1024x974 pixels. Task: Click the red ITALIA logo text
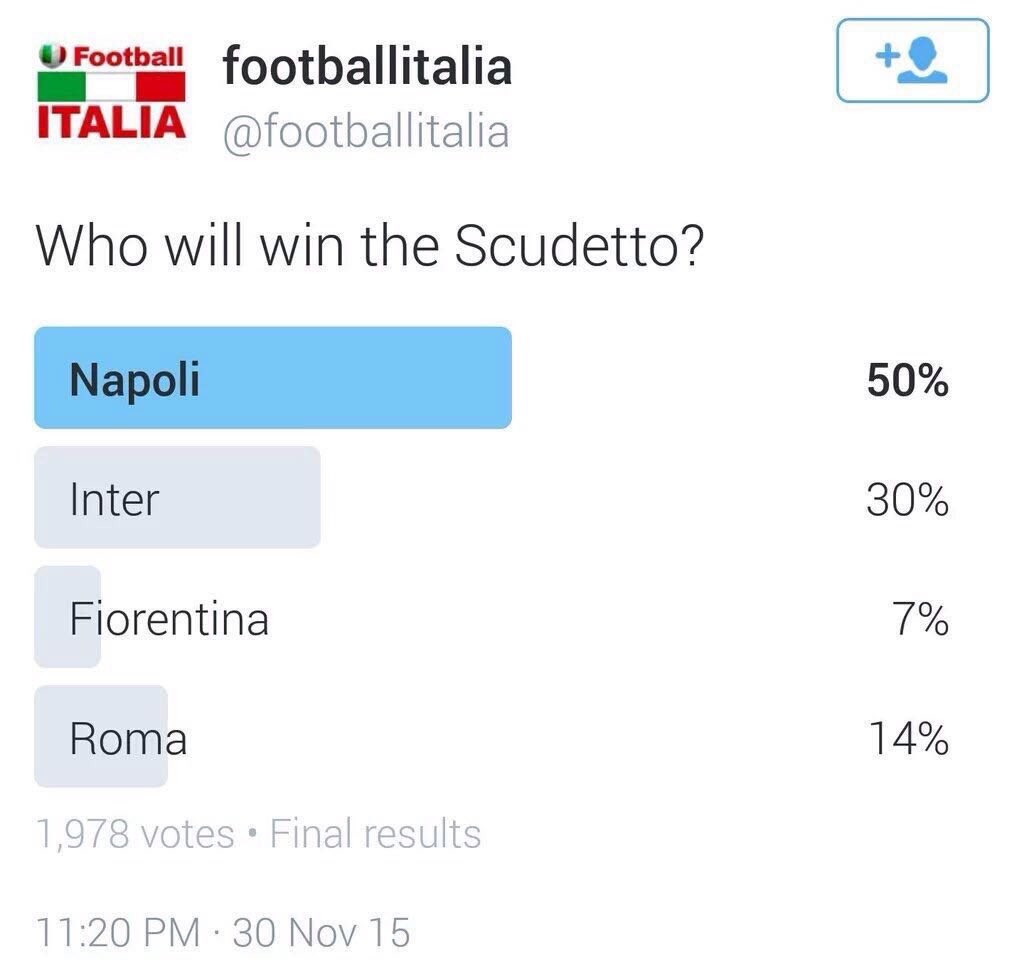point(110,121)
